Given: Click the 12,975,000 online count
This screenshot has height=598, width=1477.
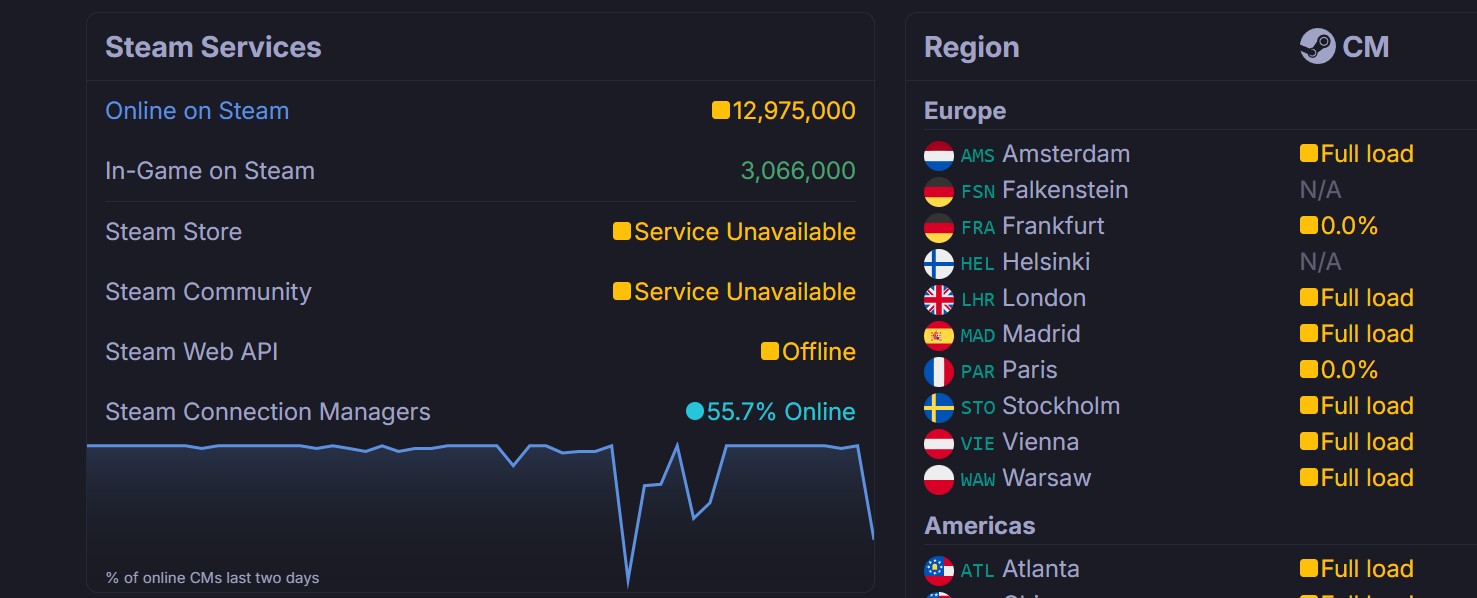Looking at the screenshot, I should click(x=793, y=111).
